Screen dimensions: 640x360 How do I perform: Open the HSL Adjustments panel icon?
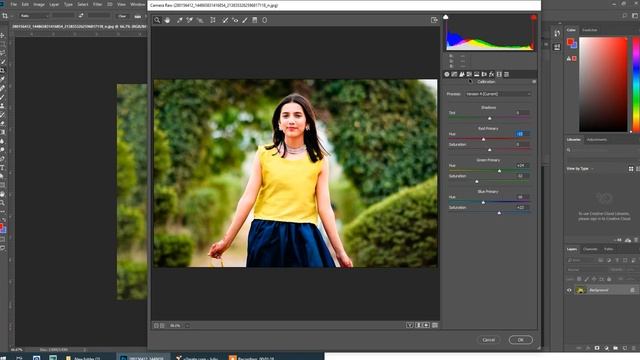point(469,74)
